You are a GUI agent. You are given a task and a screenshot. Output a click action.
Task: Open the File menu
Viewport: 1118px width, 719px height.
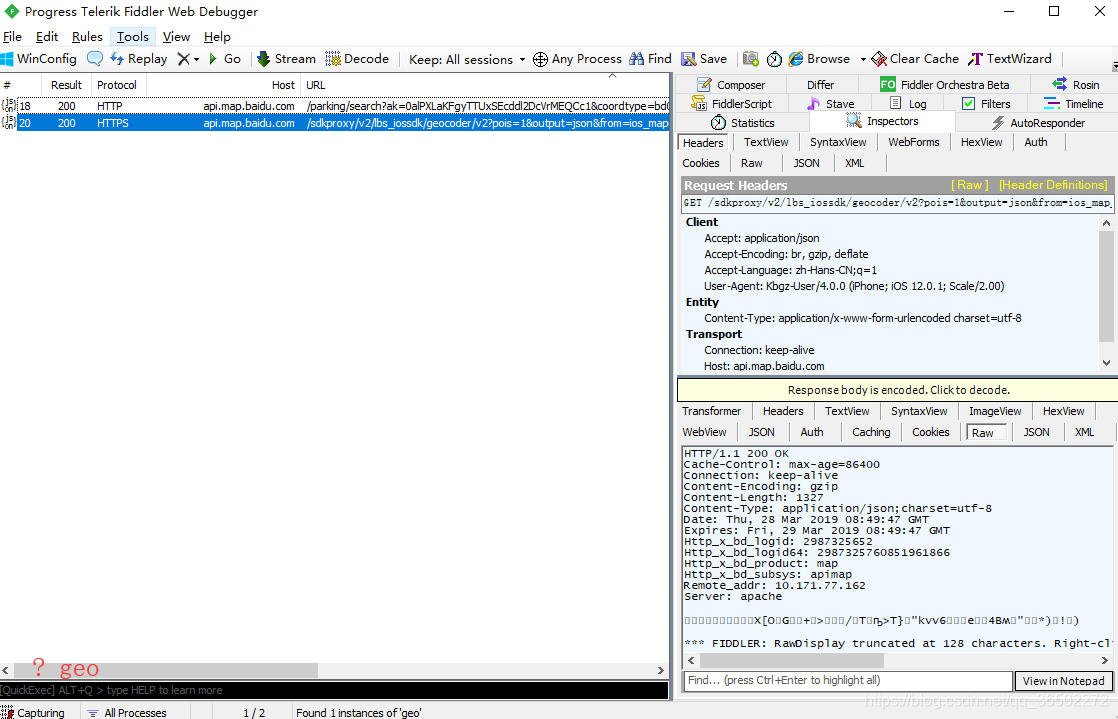[12, 36]
